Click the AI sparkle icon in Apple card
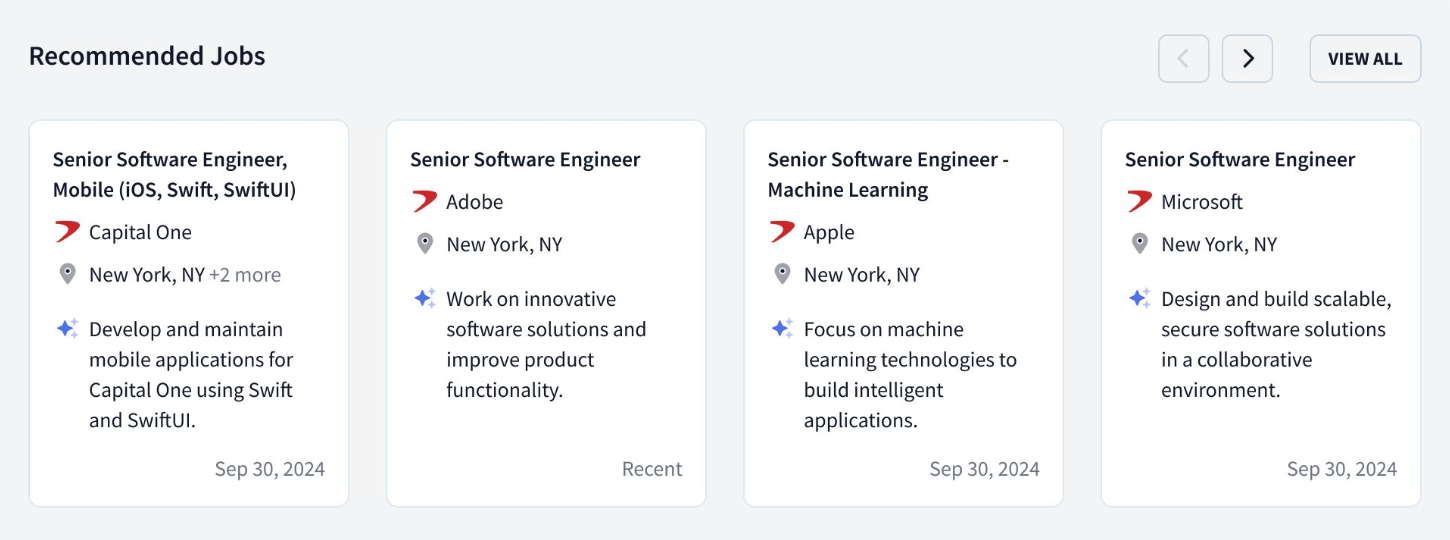This screenshot has width=1450, height=540. [x=782, y=328]
